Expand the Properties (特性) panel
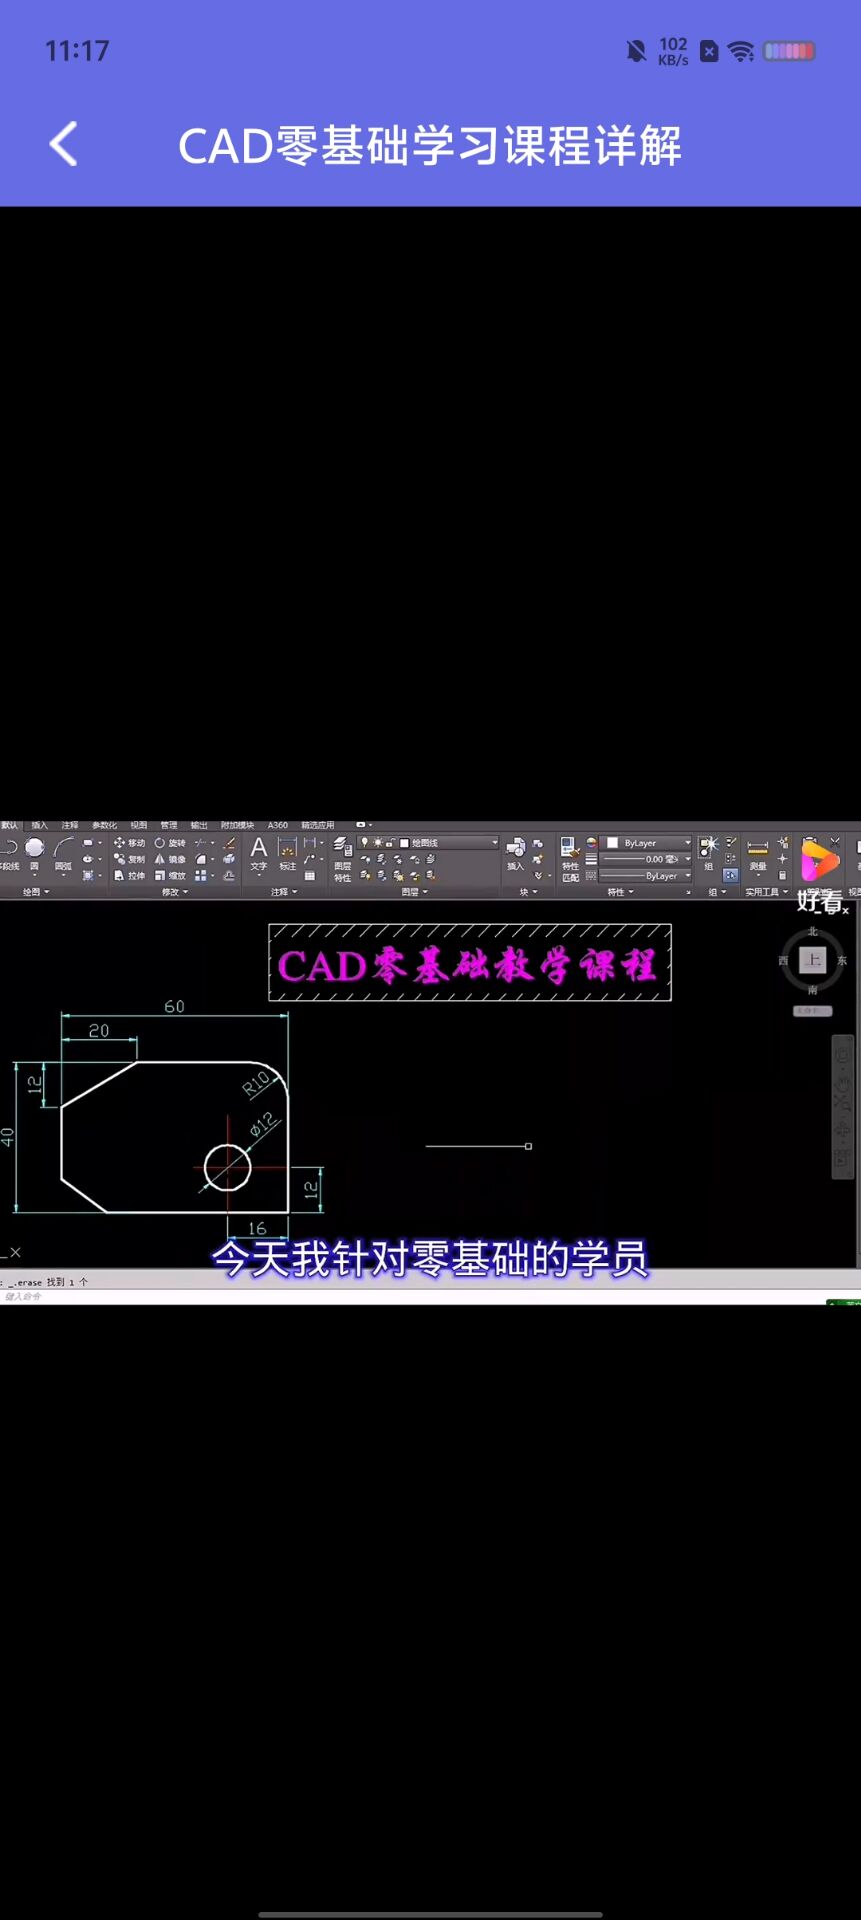Viewport: 861px width, 1920px height. coord(621,891)
